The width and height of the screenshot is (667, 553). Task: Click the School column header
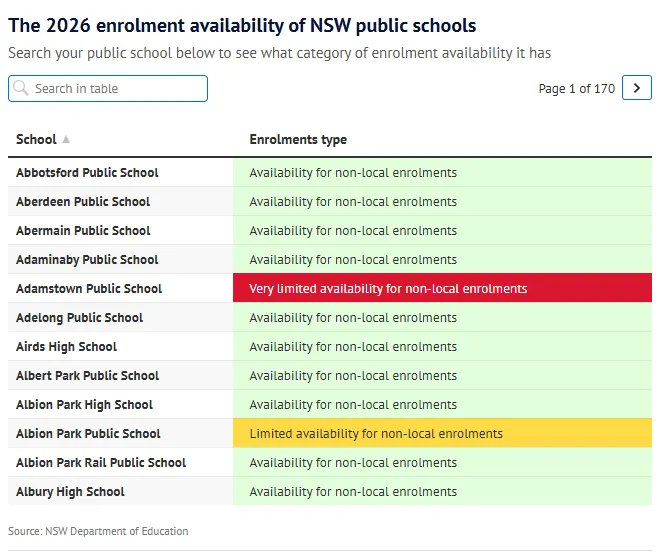click(36, 140)
